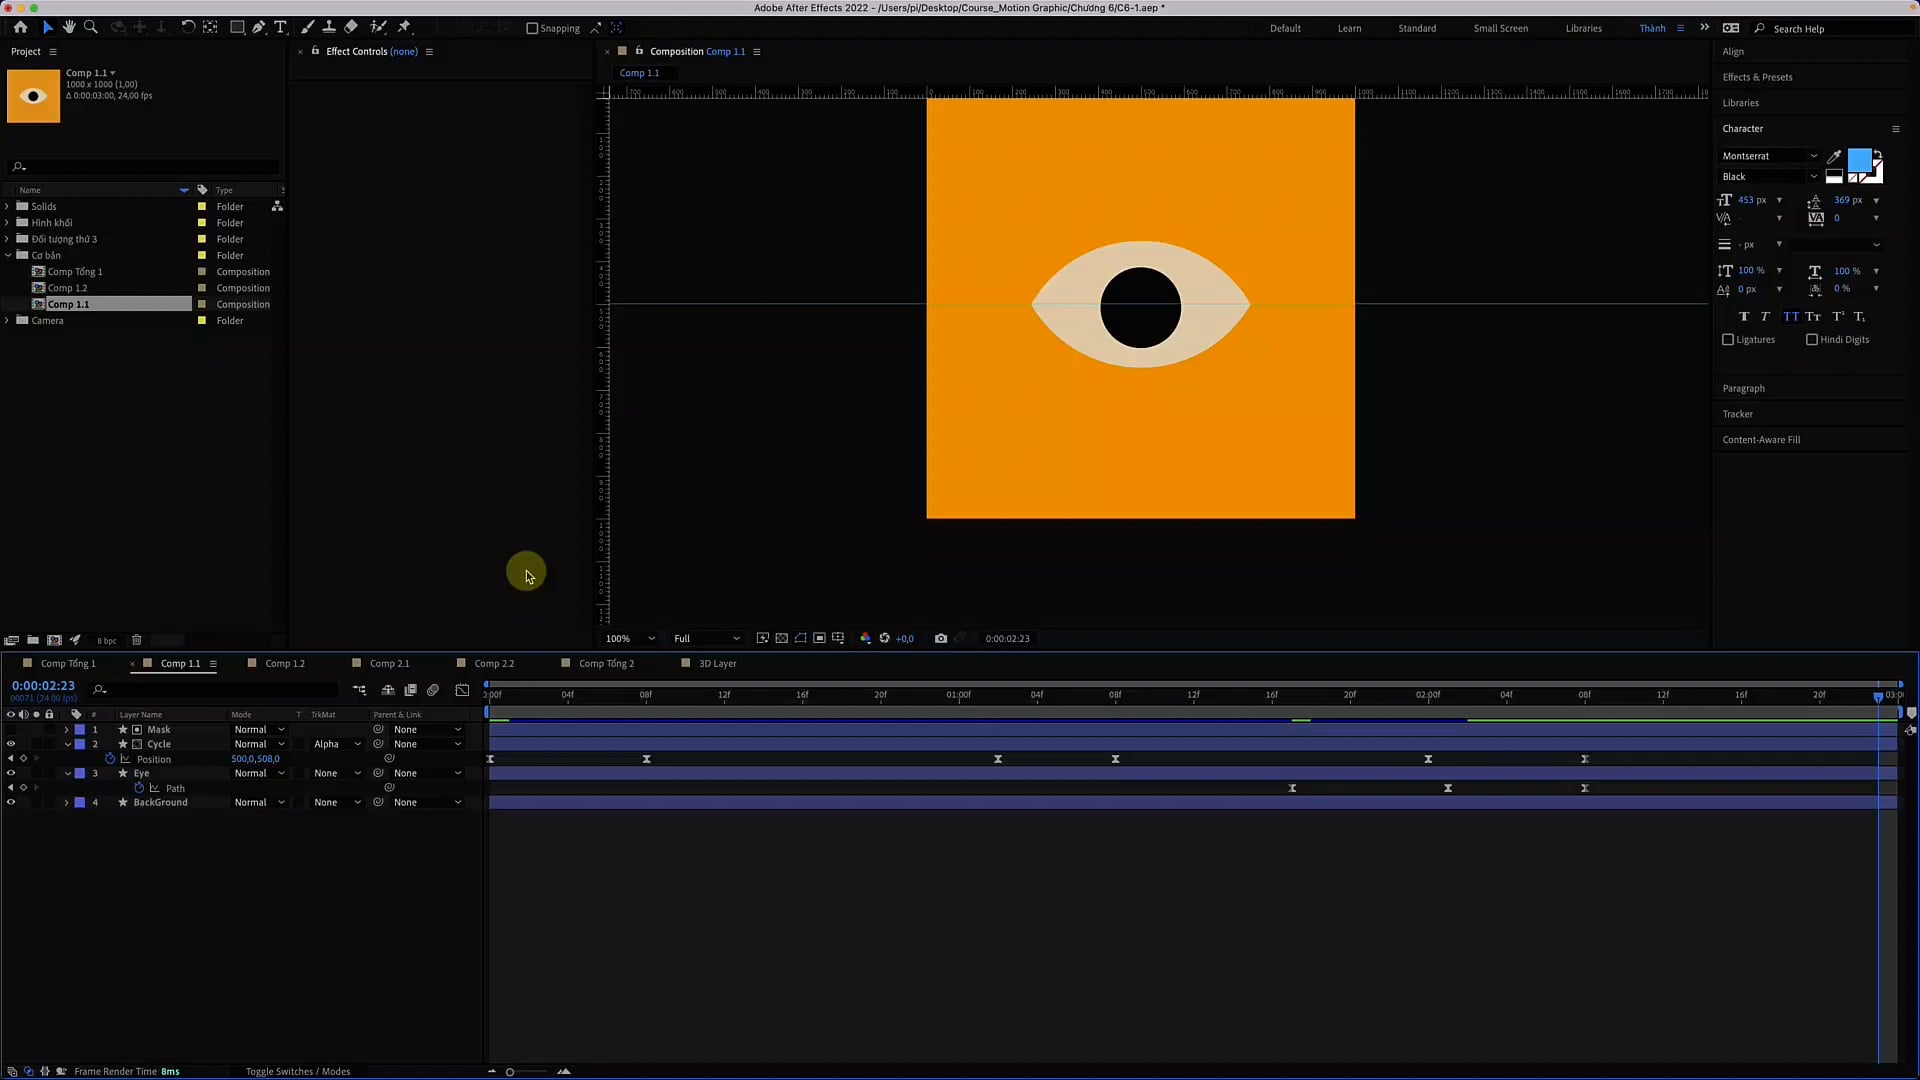Select the Eraser tool

(351, 27)
